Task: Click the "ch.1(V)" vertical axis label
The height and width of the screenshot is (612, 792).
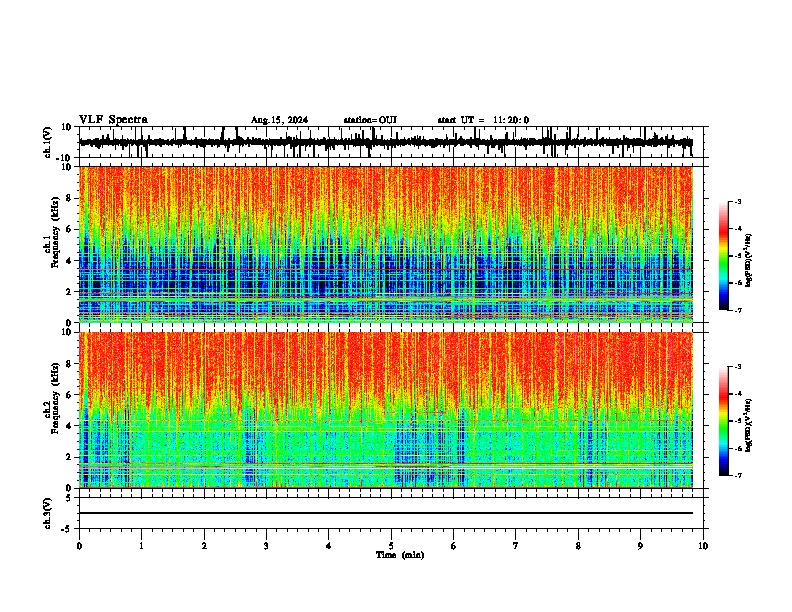Action: (x=48, y=142)
